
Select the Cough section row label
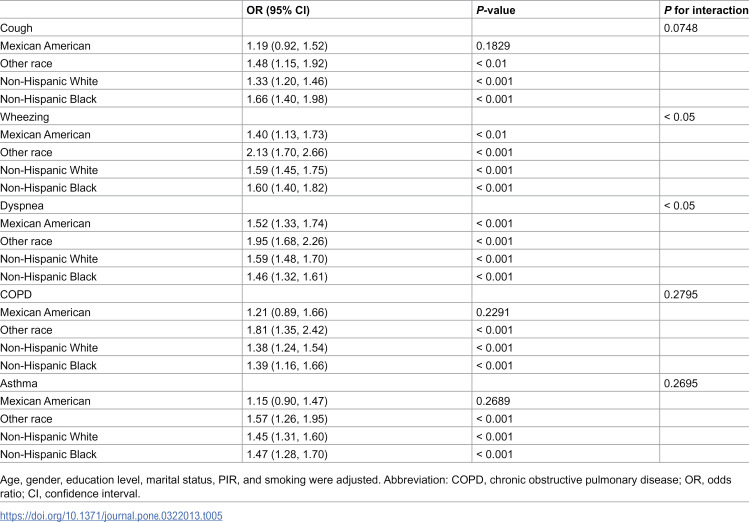tap(16, 28)
